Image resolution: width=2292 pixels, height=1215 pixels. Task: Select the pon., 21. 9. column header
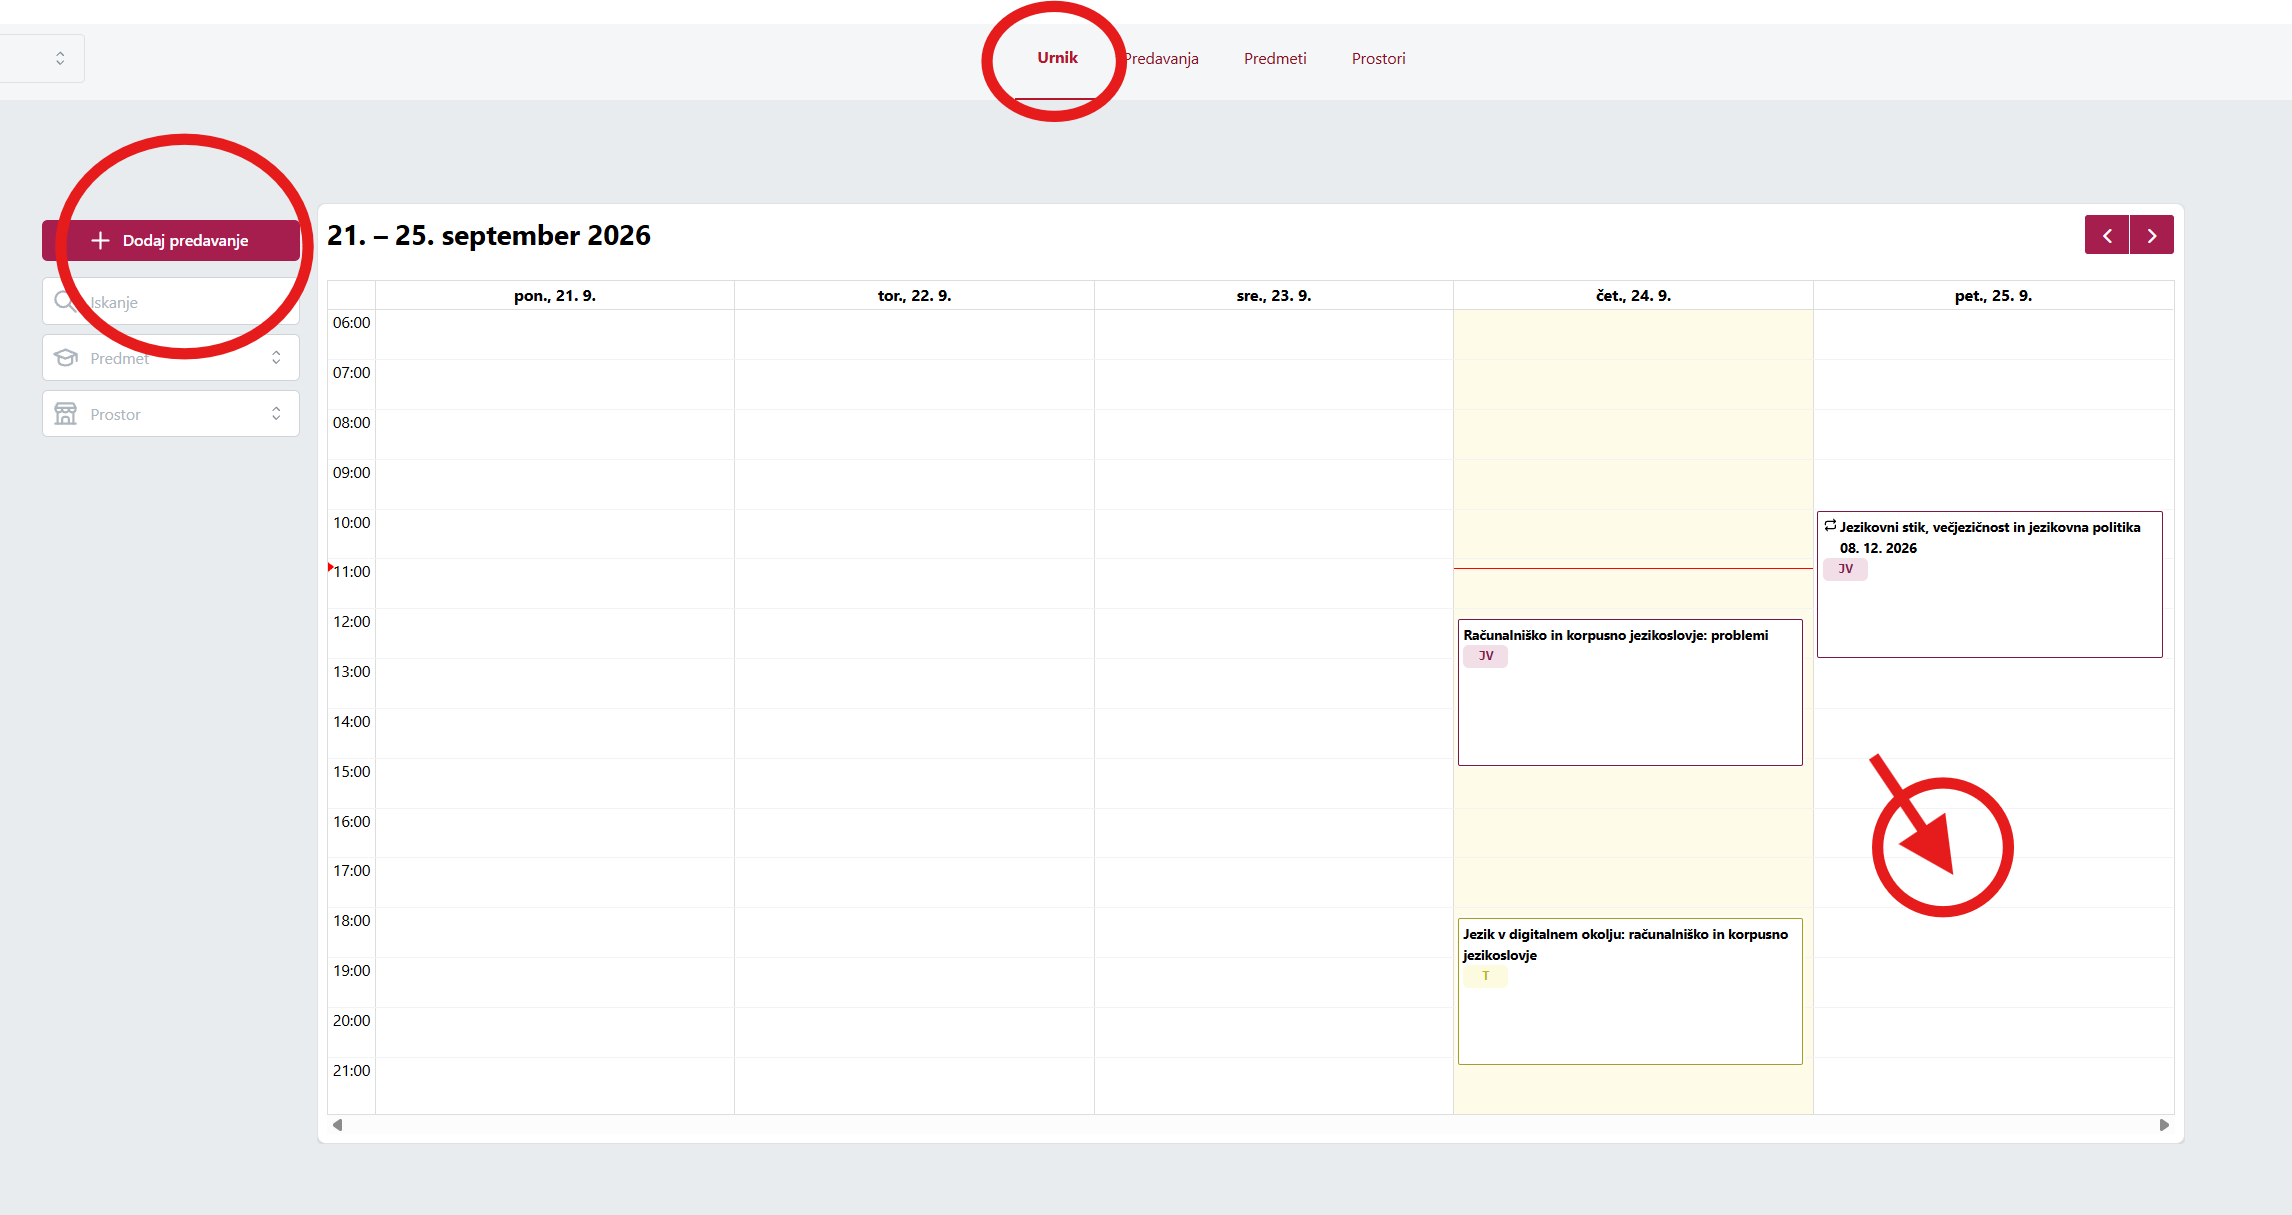555,296
